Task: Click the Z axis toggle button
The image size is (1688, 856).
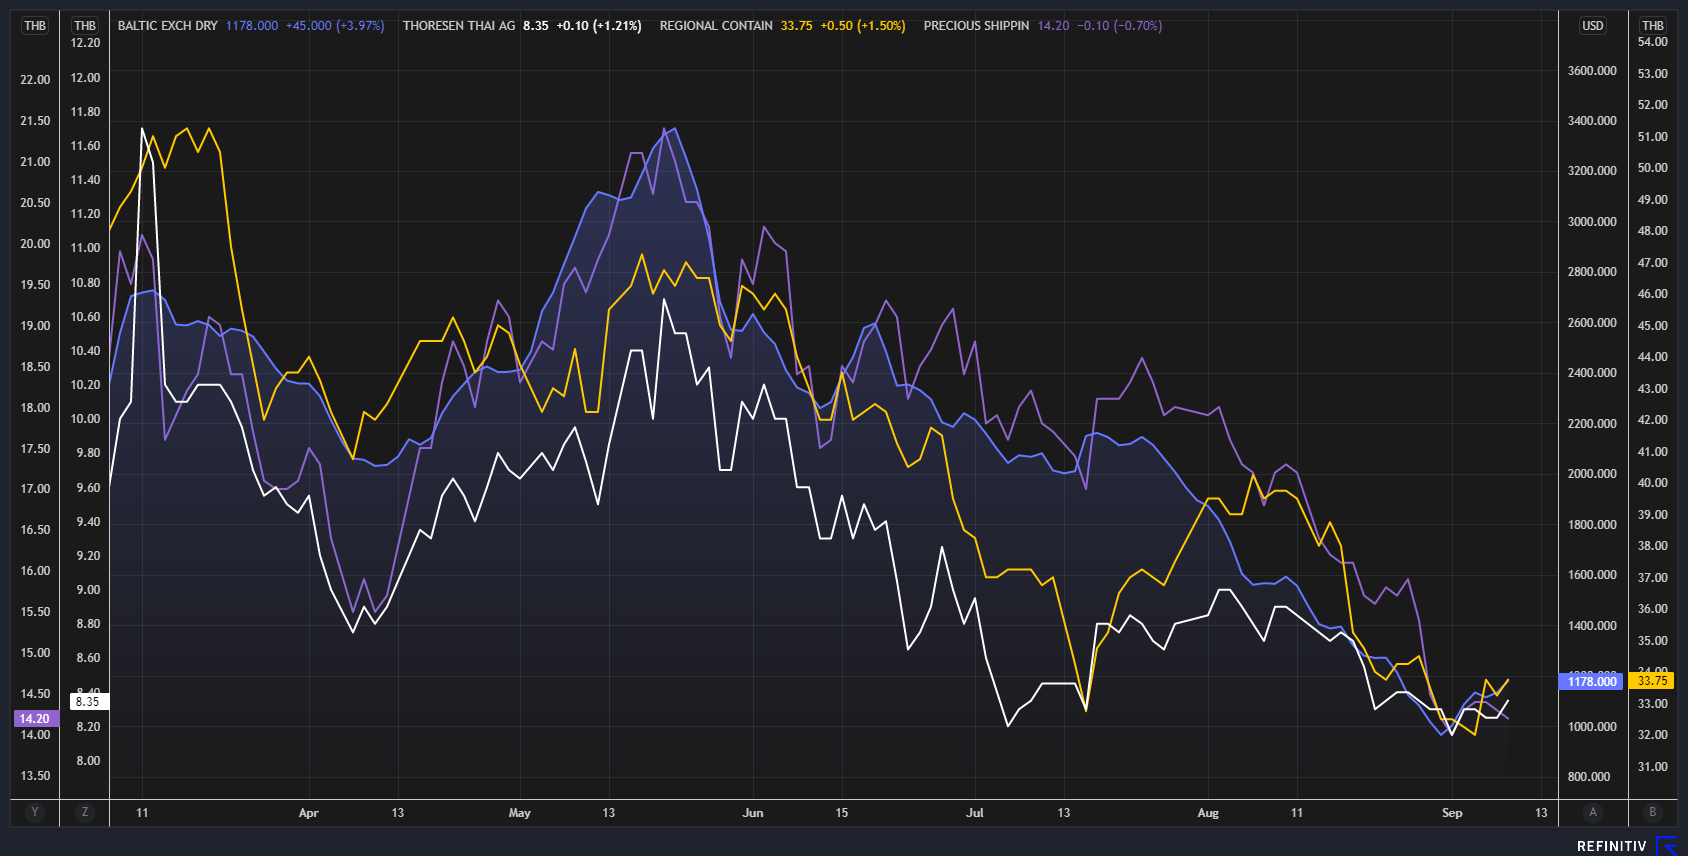Action: pos(85,812)
